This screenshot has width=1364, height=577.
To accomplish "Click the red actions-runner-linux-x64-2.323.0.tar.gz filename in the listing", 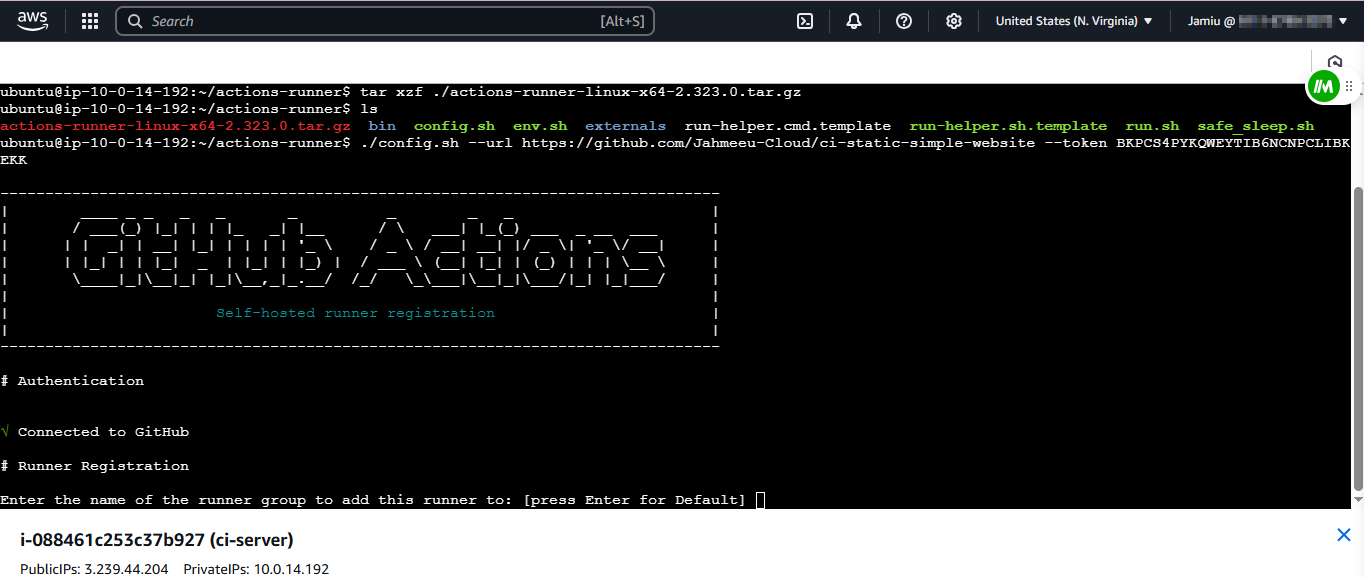I will pos(175,126).
